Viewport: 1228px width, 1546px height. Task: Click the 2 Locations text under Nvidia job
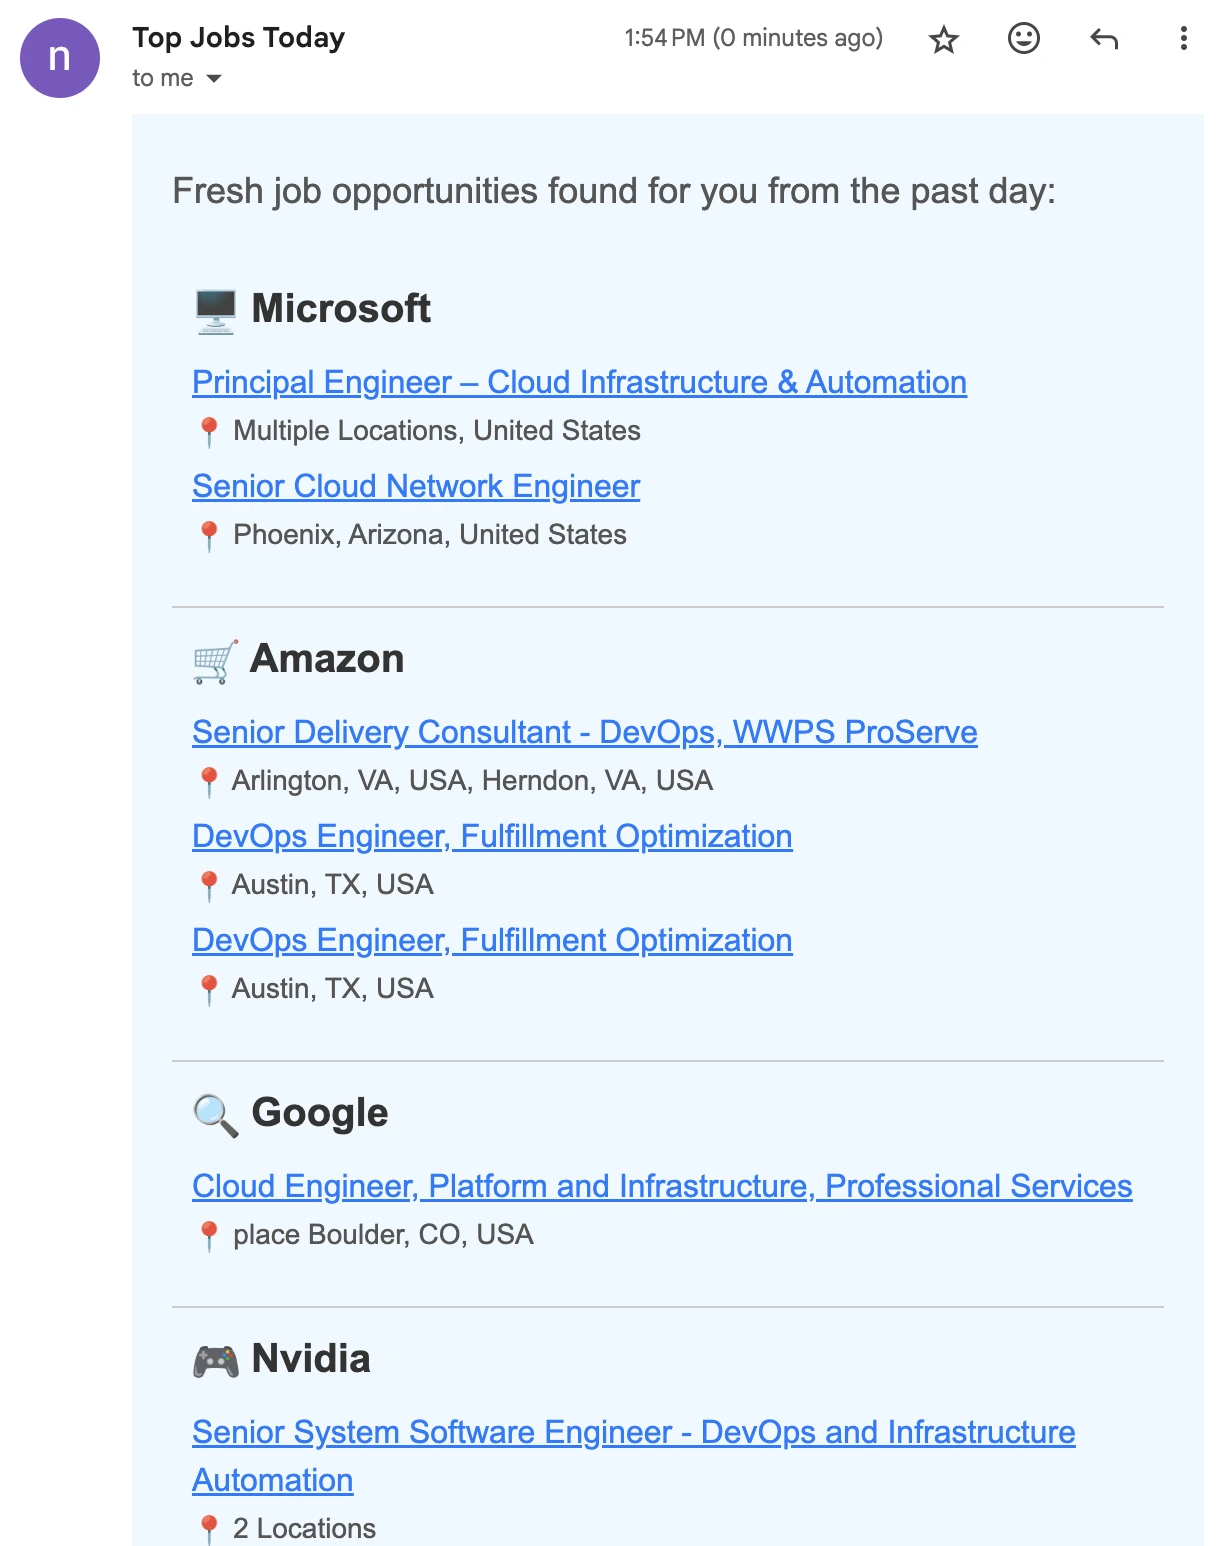pos(303,1528)
